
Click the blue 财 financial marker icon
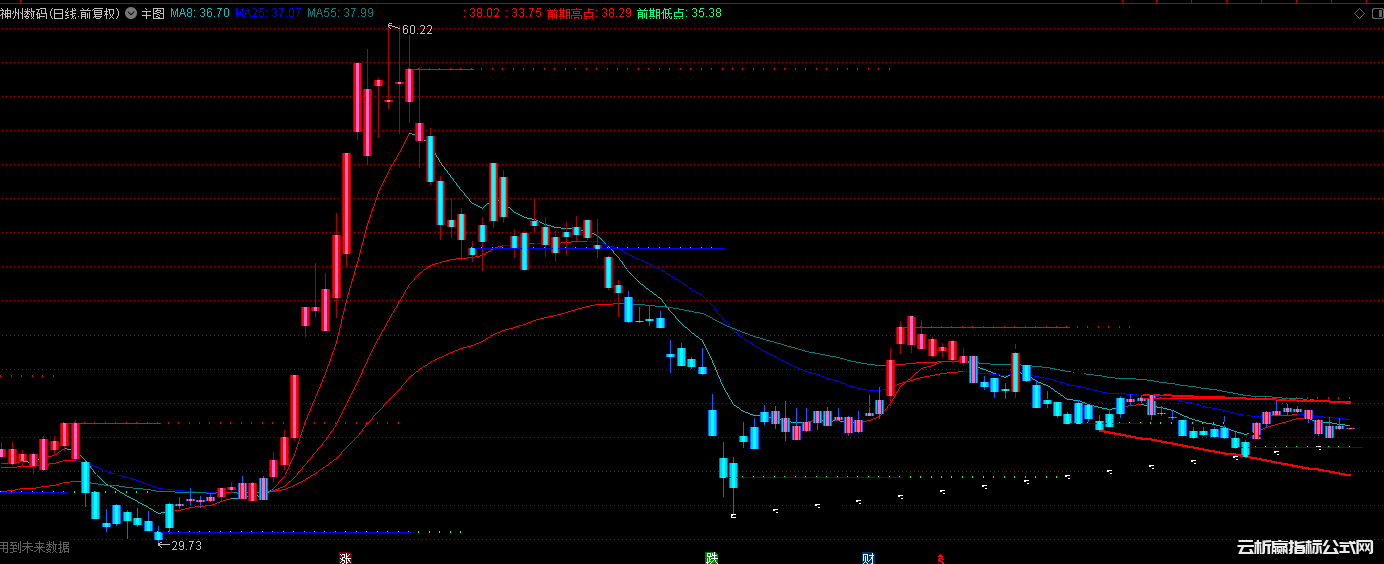point(868,558)
